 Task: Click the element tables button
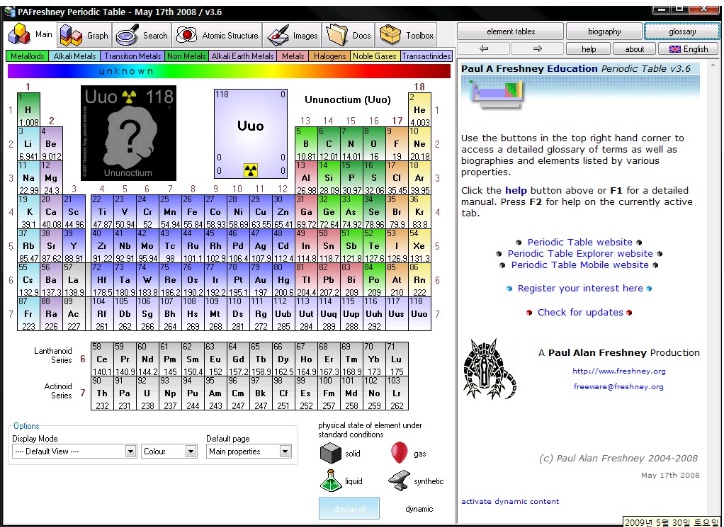(510, 31)
